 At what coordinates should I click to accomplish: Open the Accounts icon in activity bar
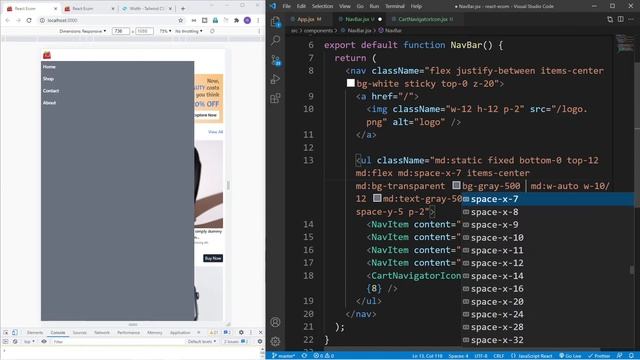(276, 322)
